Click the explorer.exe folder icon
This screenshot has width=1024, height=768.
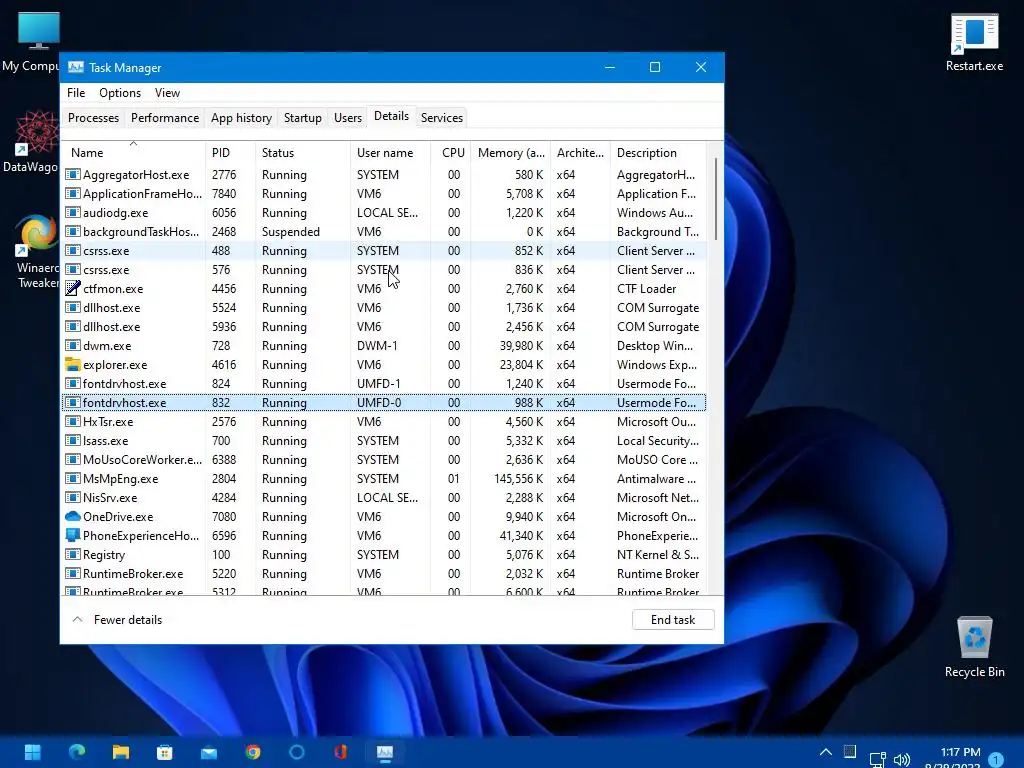pos(72,364)
